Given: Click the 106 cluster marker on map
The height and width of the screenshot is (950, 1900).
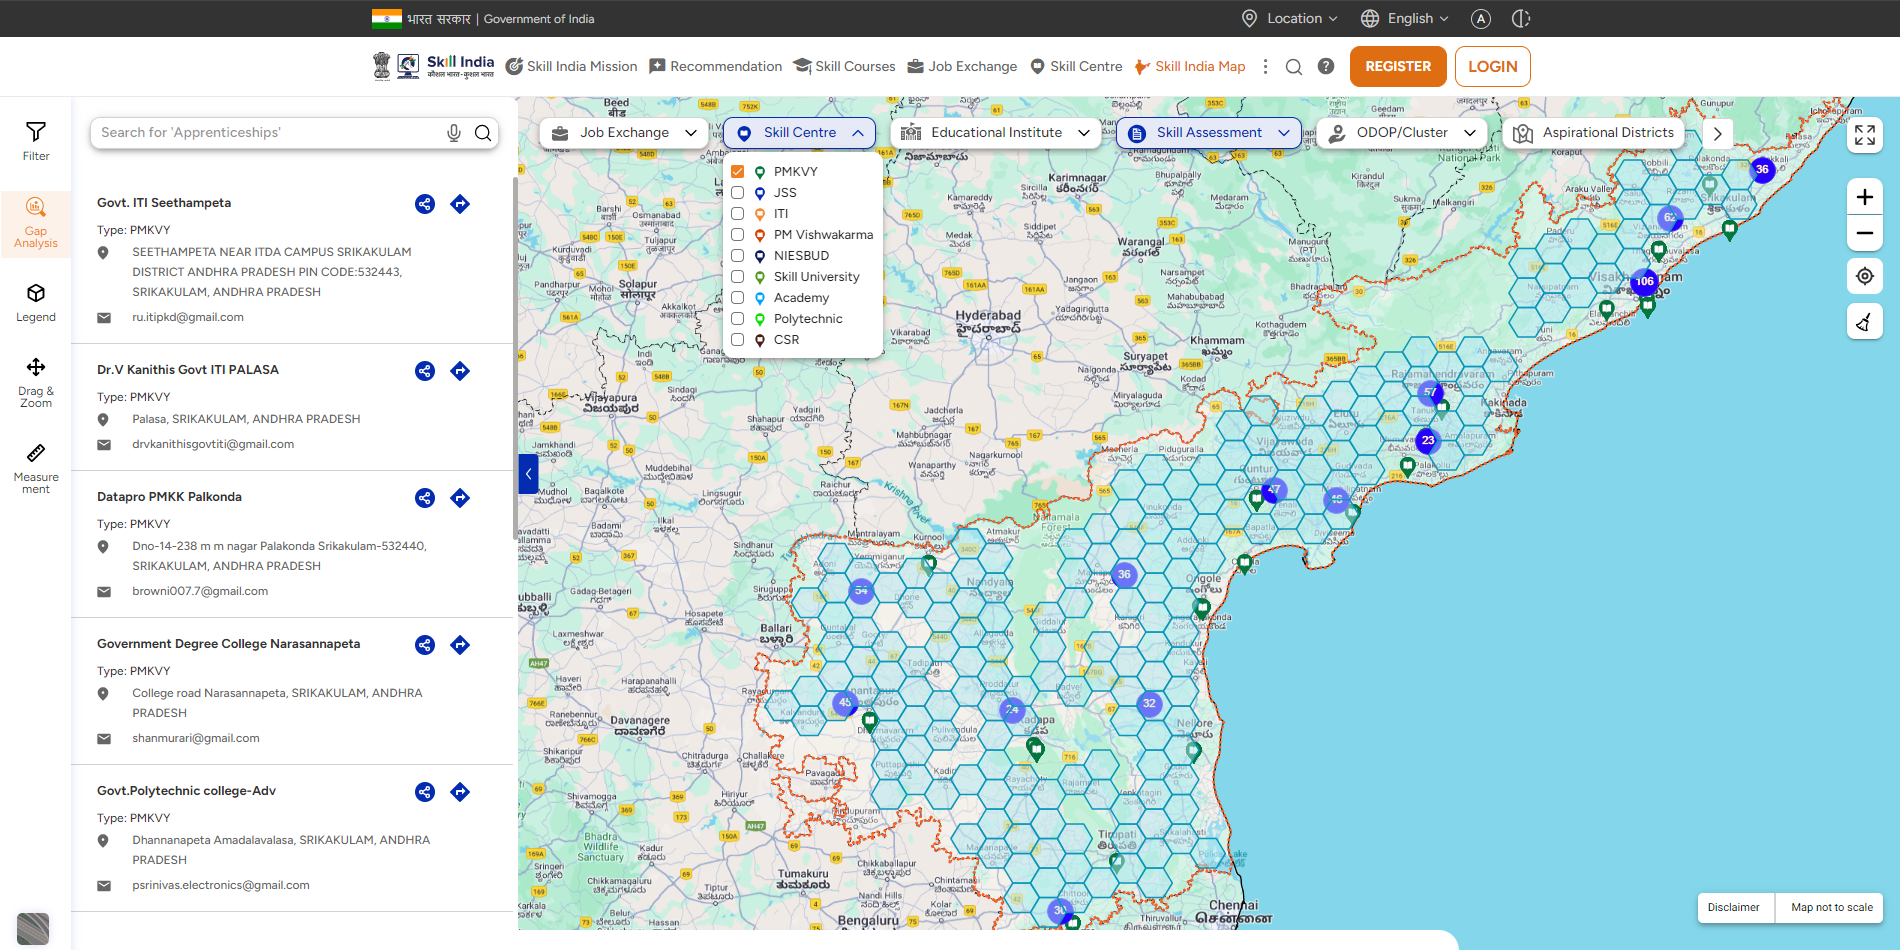Looking at the screenshot, I should tap(1645, 282).
